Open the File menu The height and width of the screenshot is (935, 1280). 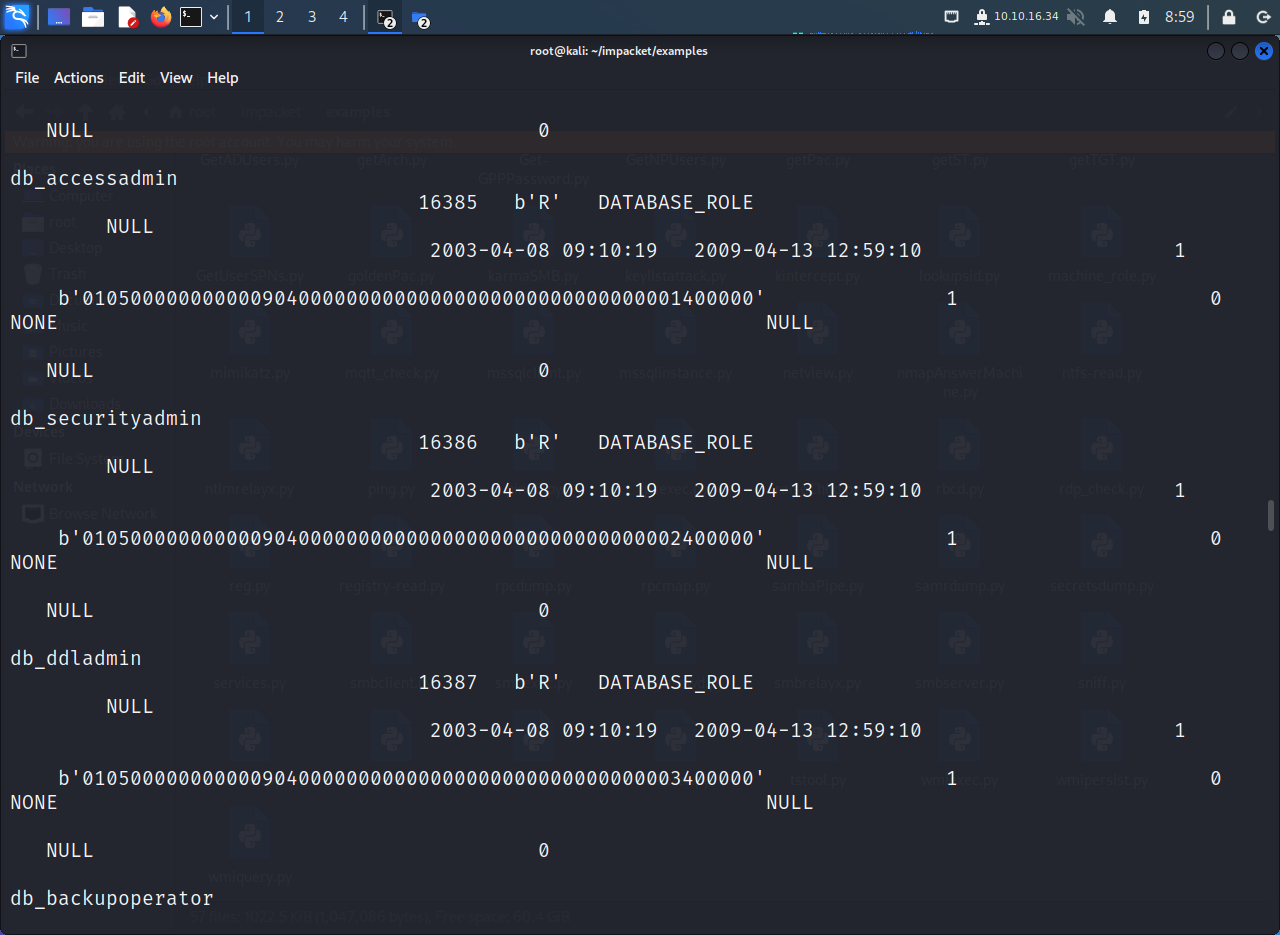coord(27,78)
